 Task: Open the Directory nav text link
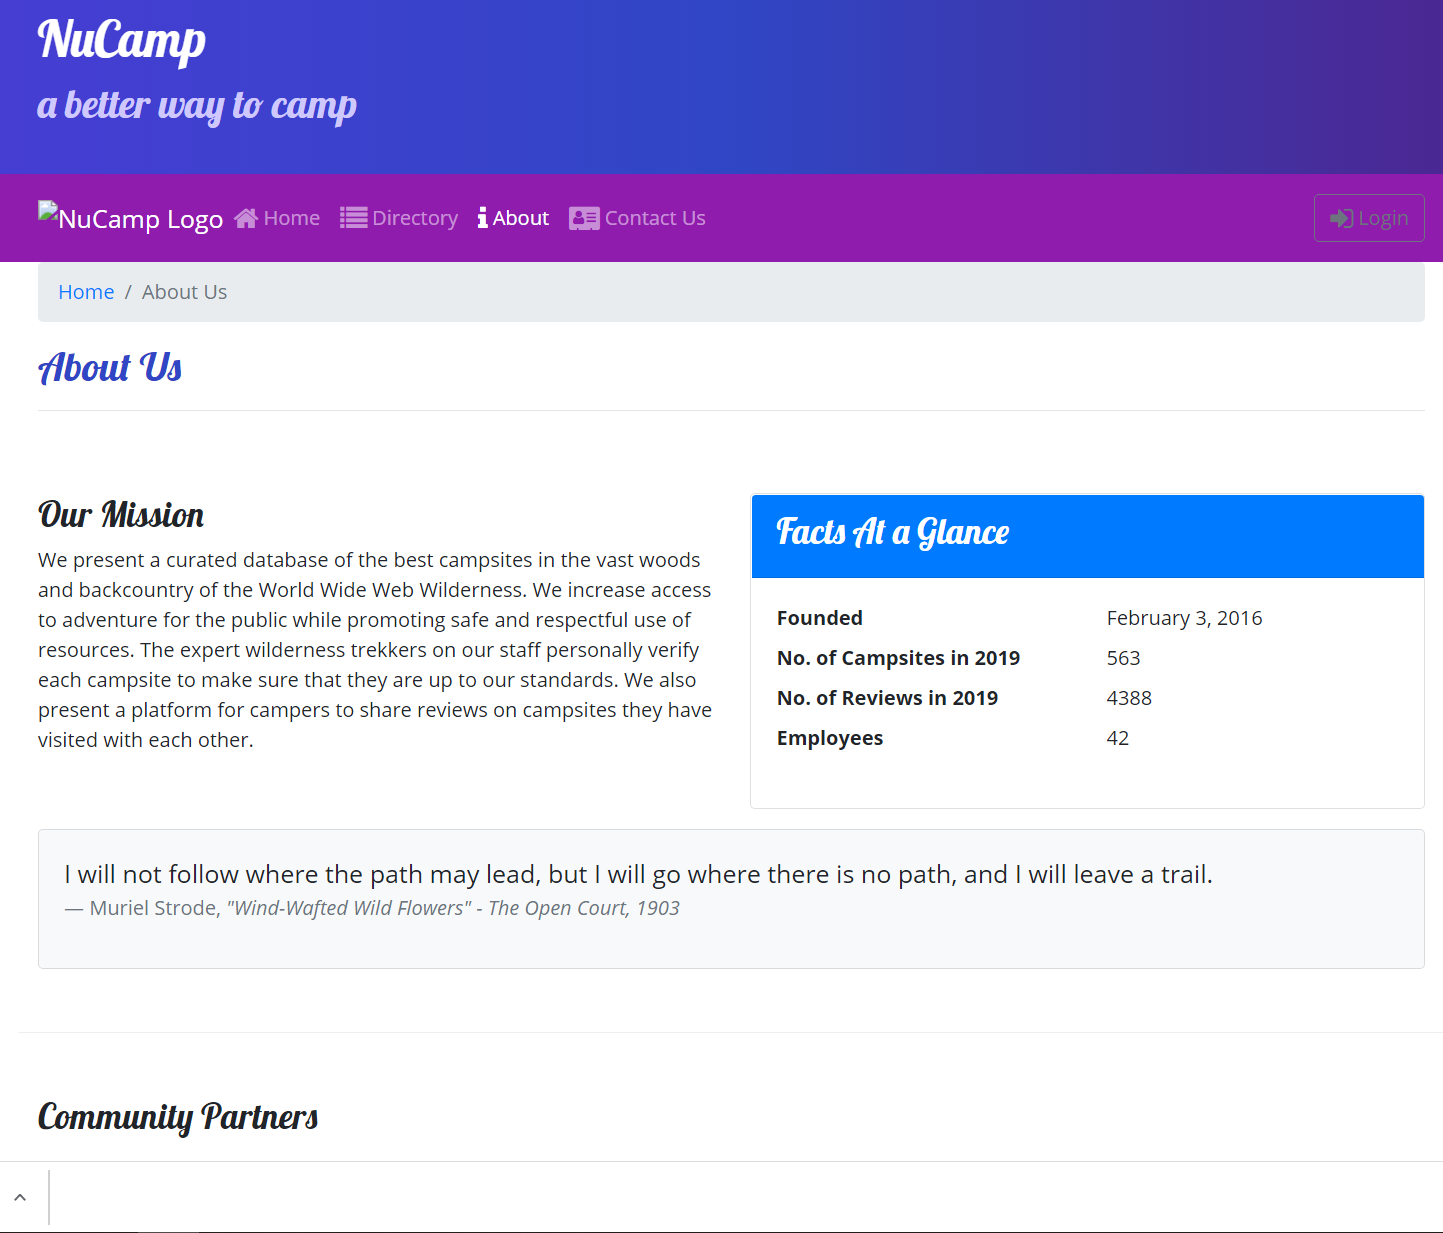pos(415,218)
